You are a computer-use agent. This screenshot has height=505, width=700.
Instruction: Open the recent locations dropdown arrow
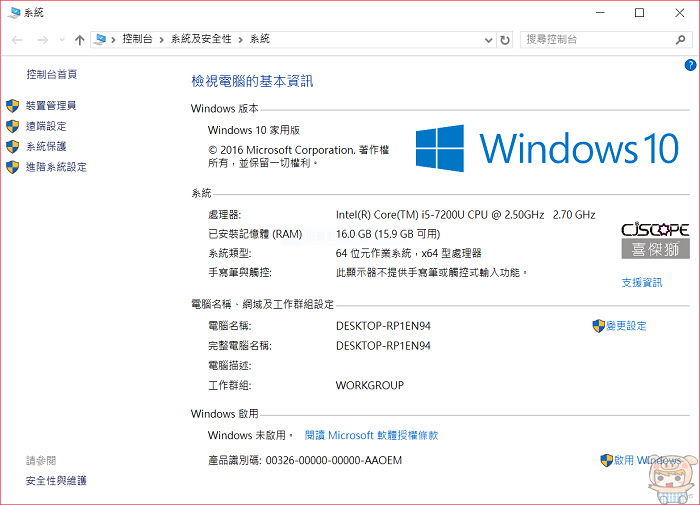[62, 40]
